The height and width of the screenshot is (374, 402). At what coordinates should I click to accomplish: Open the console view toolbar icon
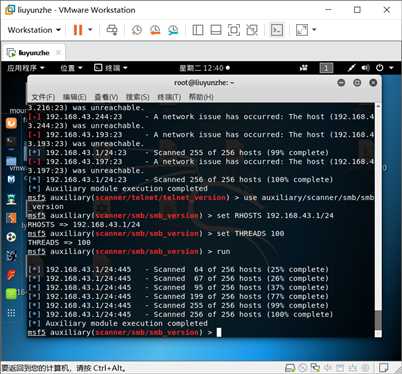point(277,30)
